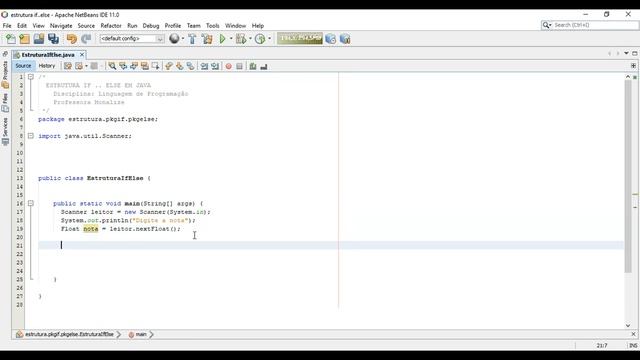Click the split editor icon at toolbar right
This screenshot has width=640, height=360.
[x=633, y=66]
